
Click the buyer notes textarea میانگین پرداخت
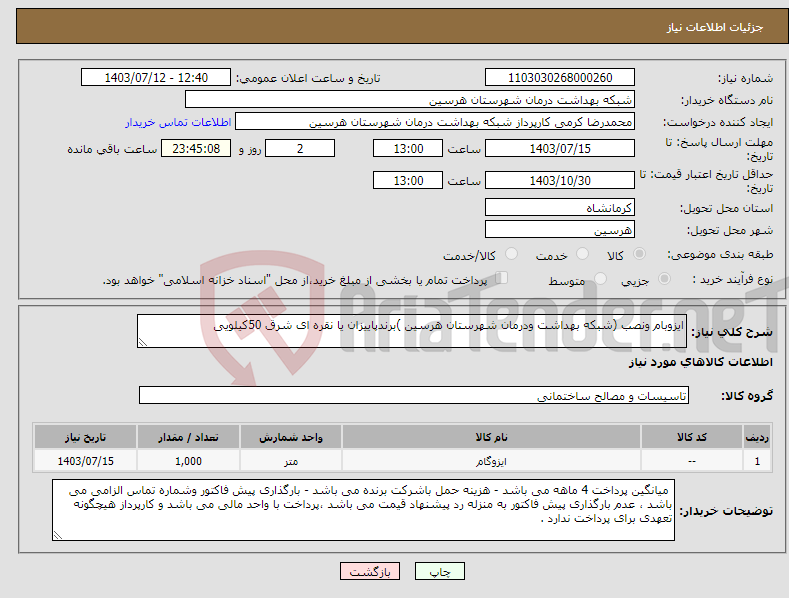(x=363, y=510)
